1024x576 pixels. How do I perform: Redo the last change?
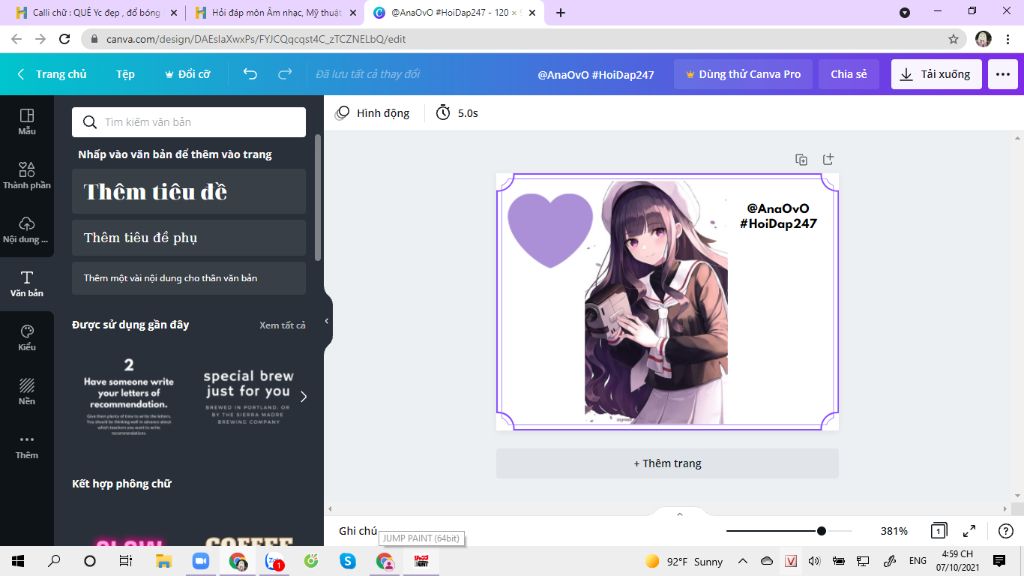pos(285,74)
